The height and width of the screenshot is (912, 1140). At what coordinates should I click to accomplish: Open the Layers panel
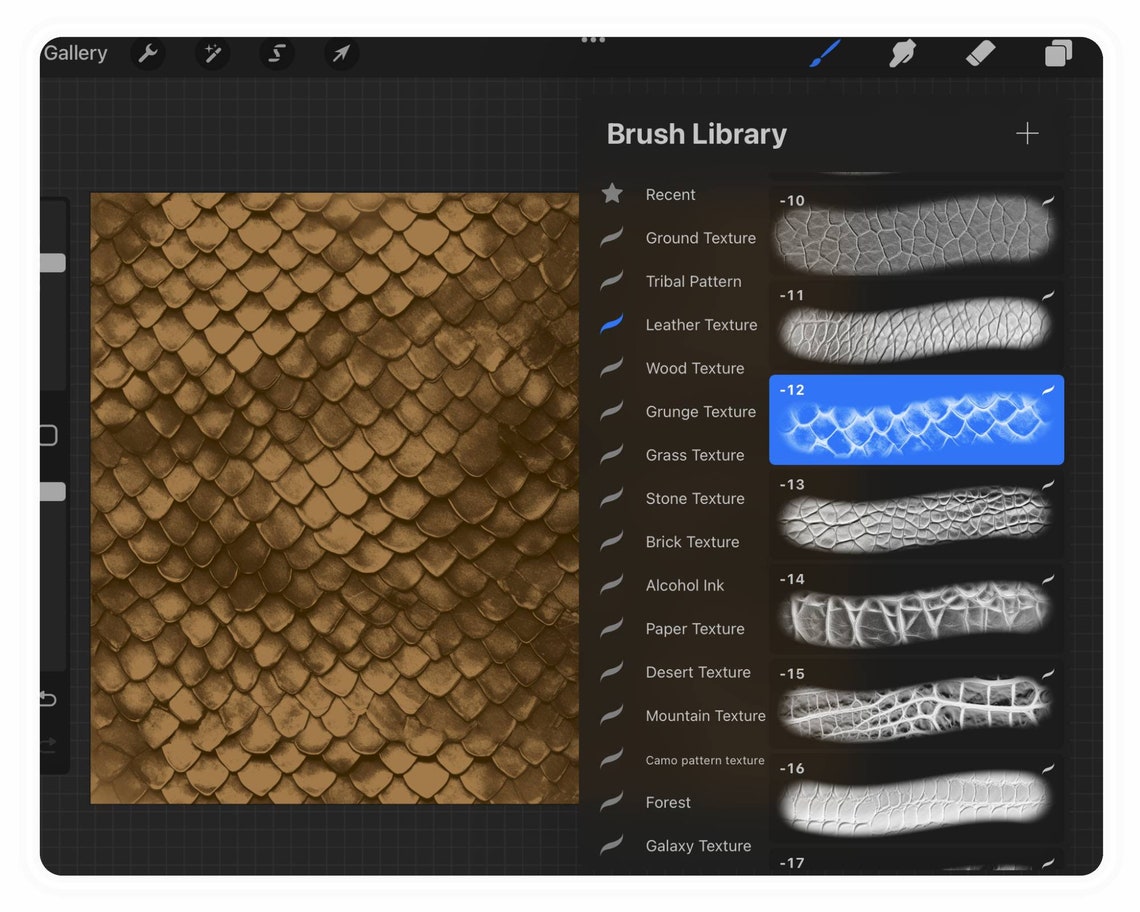[x=1058, y=54]
